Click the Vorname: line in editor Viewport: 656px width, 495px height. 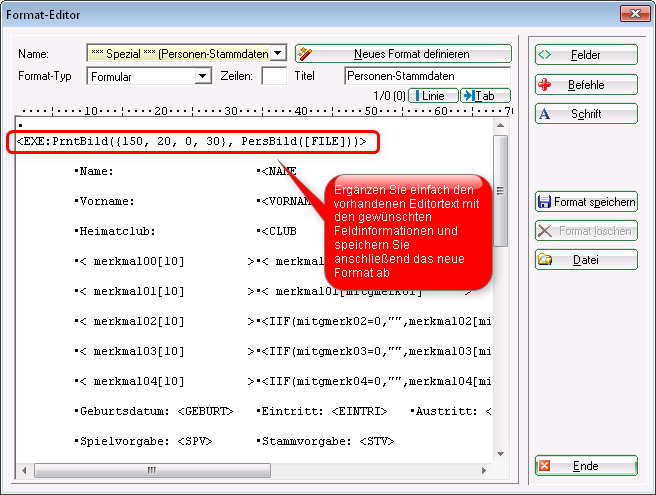tap(105, 201)
